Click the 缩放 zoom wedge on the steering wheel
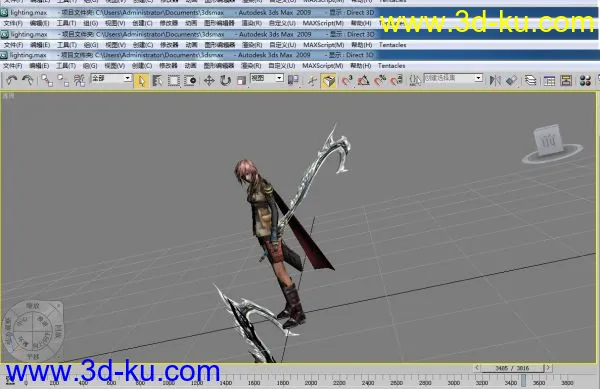The image size is (600, 389). (33, 306)
